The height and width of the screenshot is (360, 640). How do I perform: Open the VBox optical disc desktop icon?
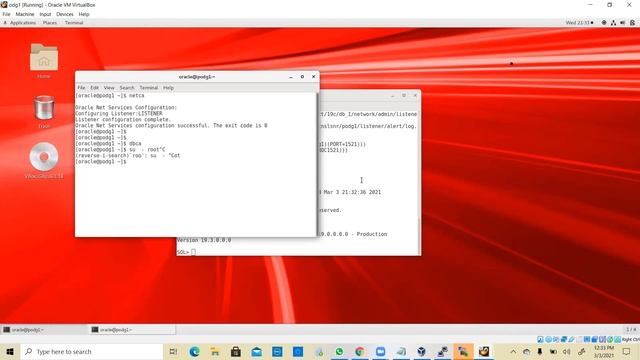[44, 157]
